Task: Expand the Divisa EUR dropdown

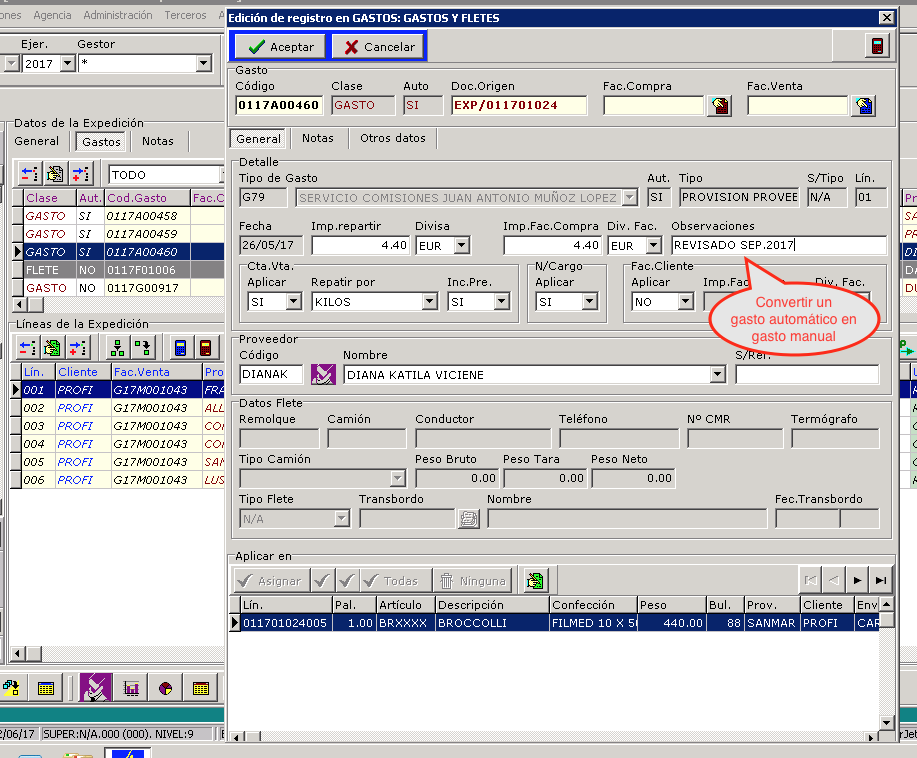Action: pos(461,245)
